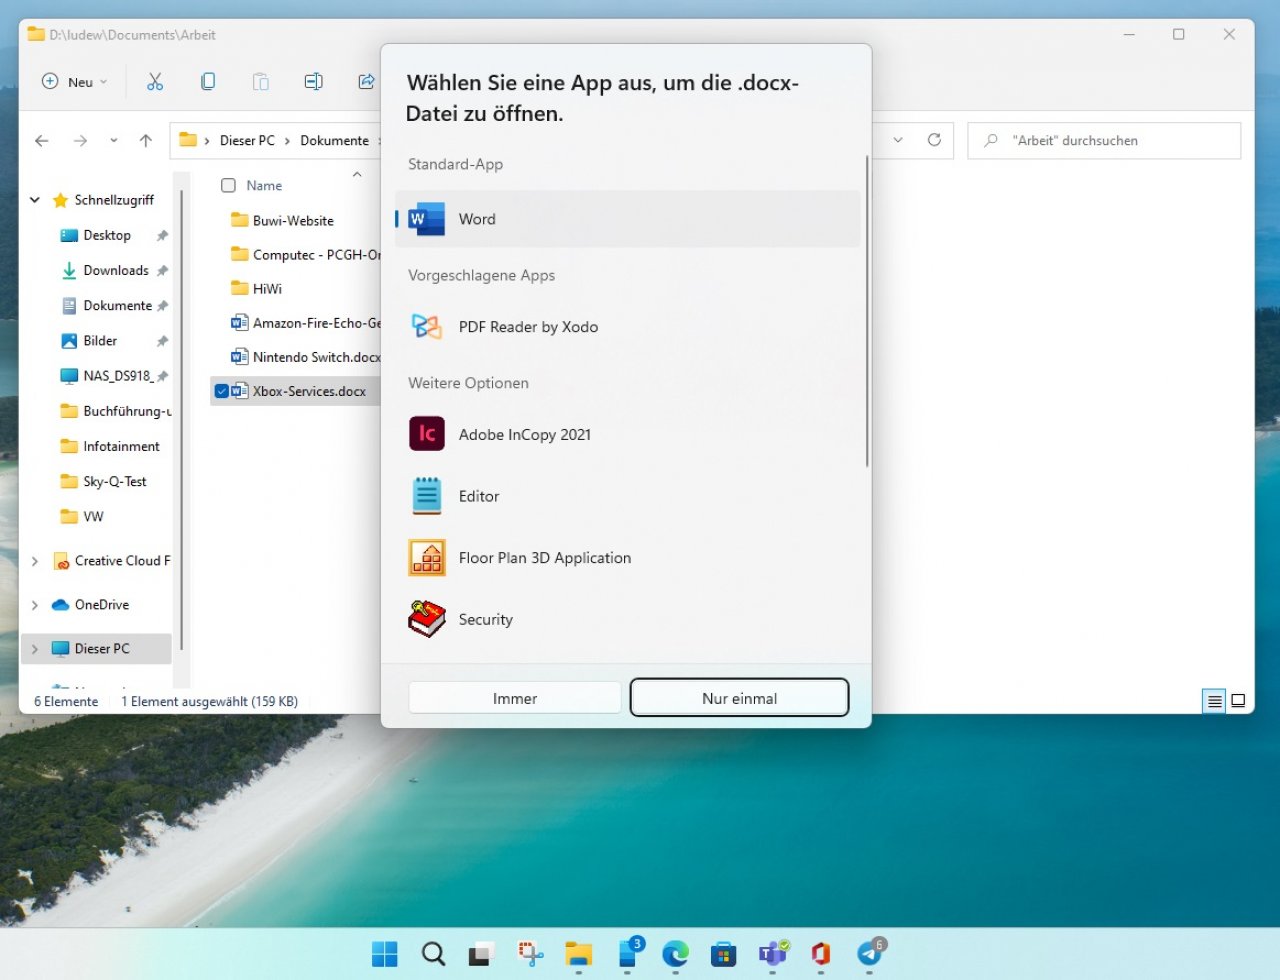The width and height of the screenshot is (1280, 980).
Task: Sort by the Name column header
Action: (264, 185)
